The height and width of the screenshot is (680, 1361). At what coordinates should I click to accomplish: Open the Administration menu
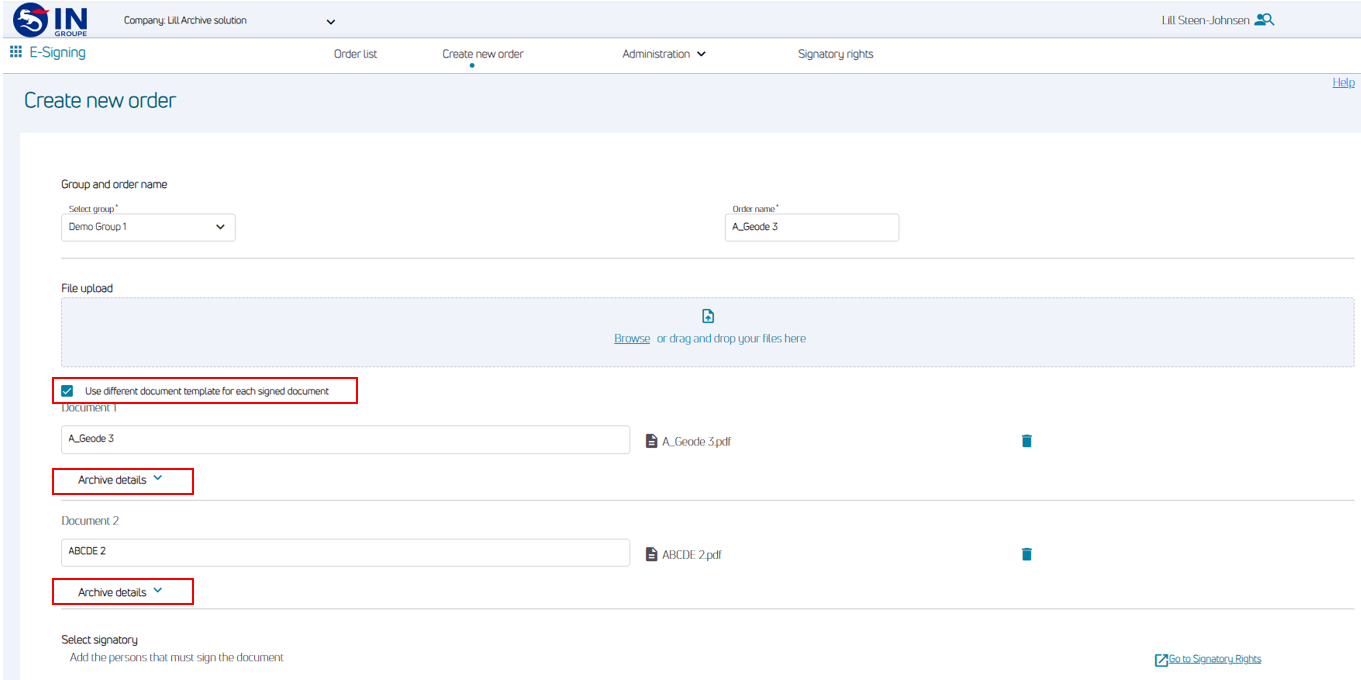tap(663, 54)
